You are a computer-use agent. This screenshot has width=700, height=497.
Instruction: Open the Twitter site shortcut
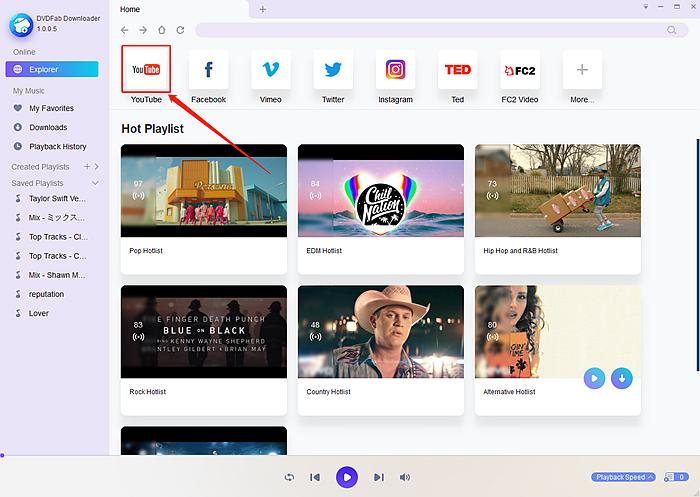[333, 70]
